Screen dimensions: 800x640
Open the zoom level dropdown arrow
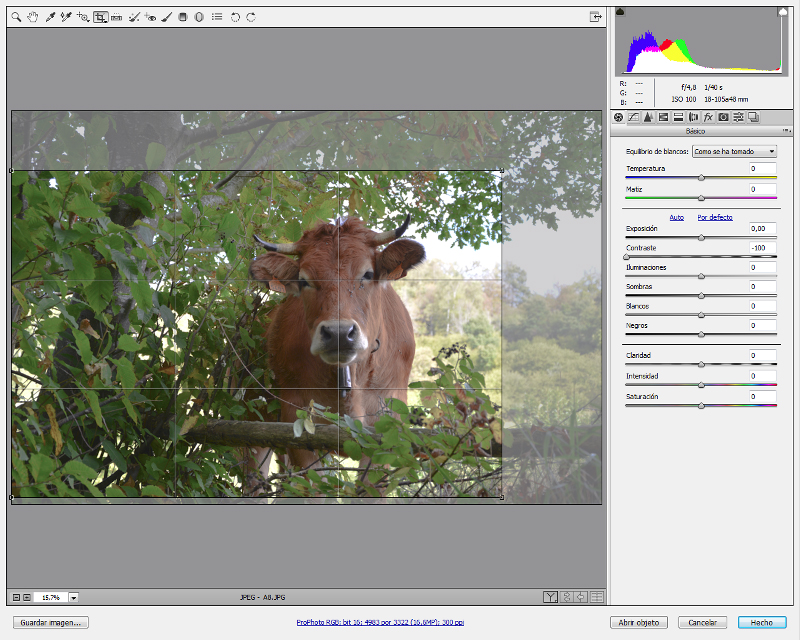pos(74,598)
